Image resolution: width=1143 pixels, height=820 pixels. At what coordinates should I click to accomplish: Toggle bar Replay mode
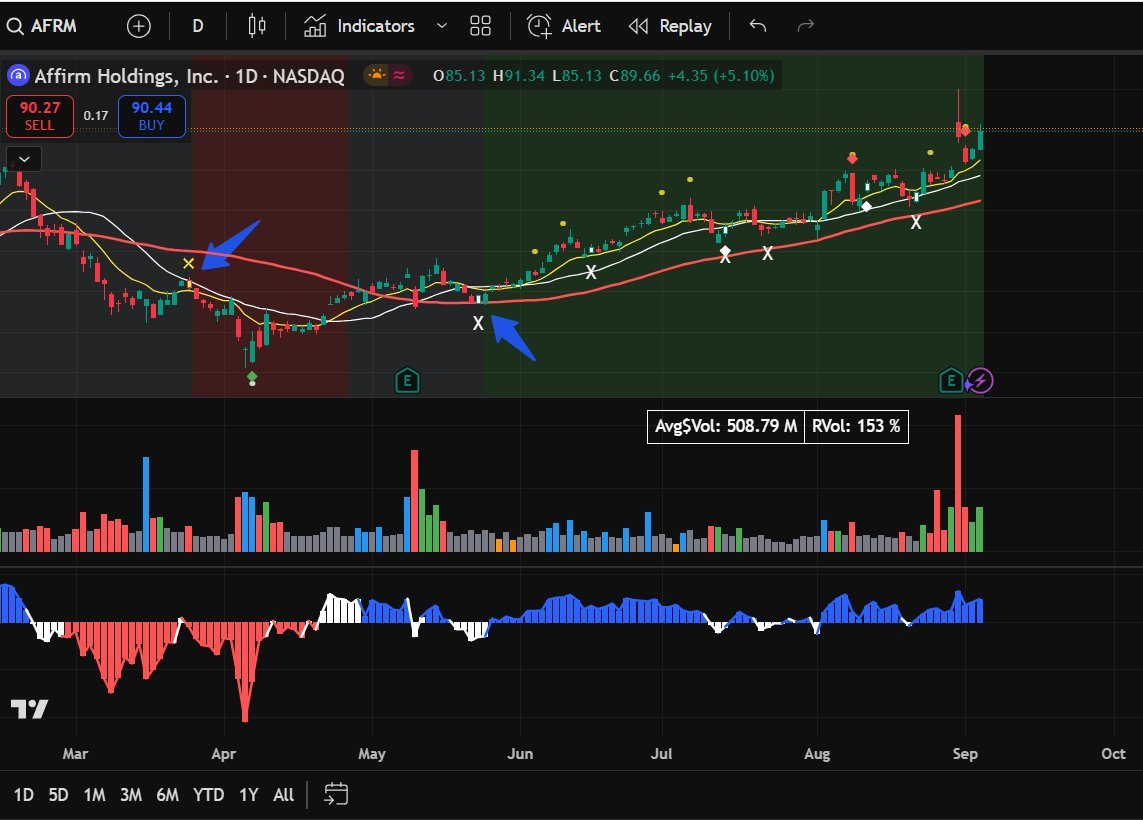click(670, 26)
